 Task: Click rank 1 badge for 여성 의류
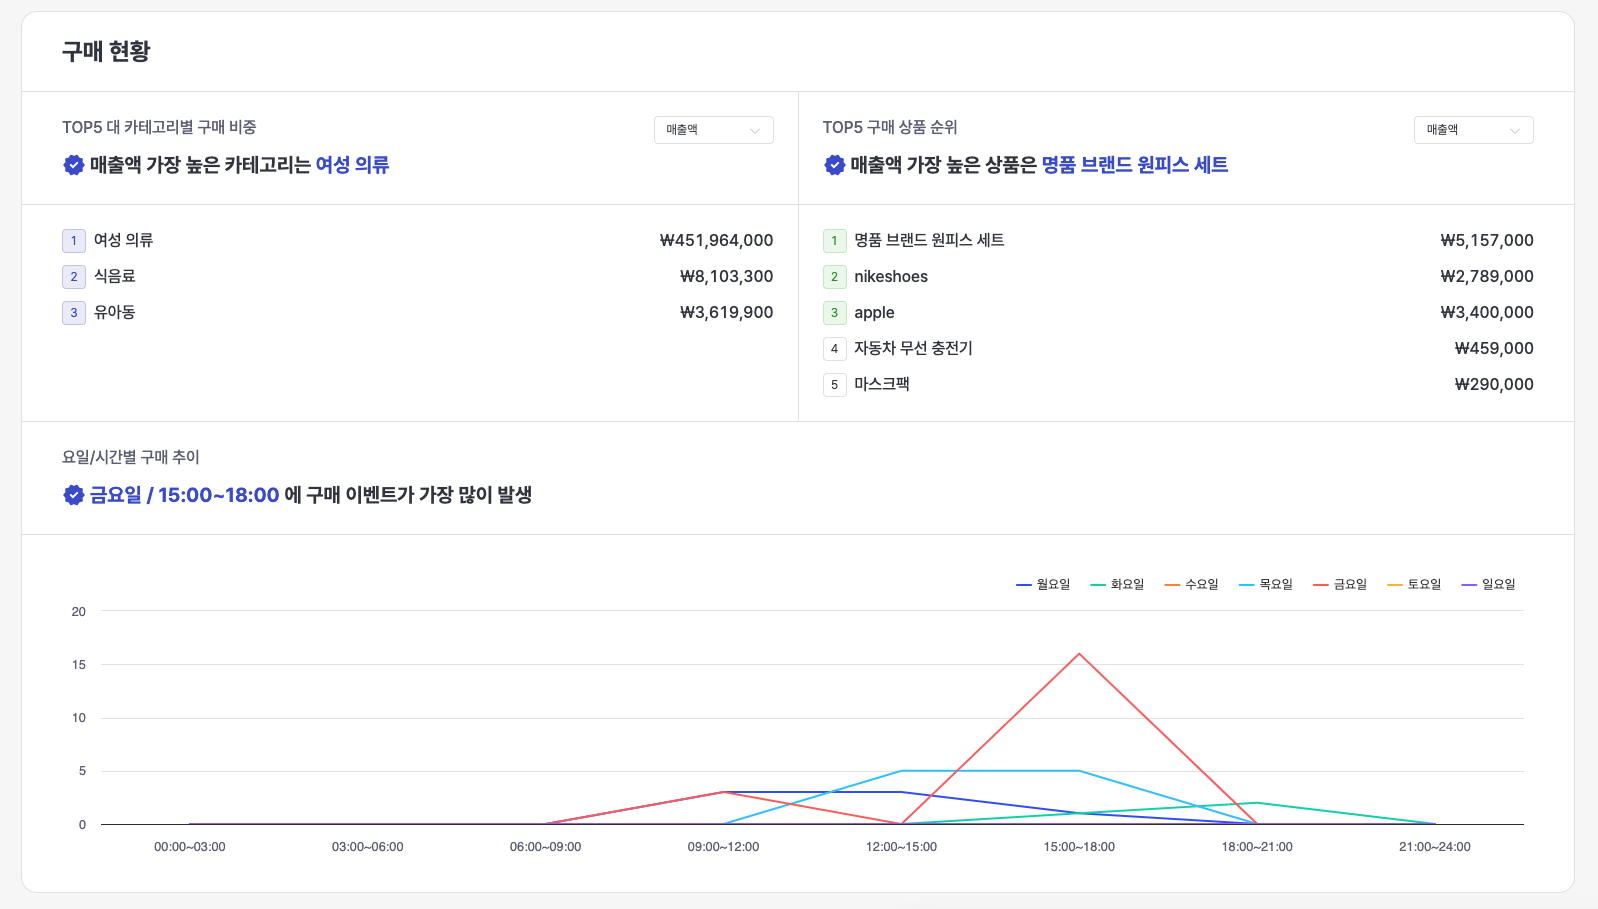click(73, 241)
